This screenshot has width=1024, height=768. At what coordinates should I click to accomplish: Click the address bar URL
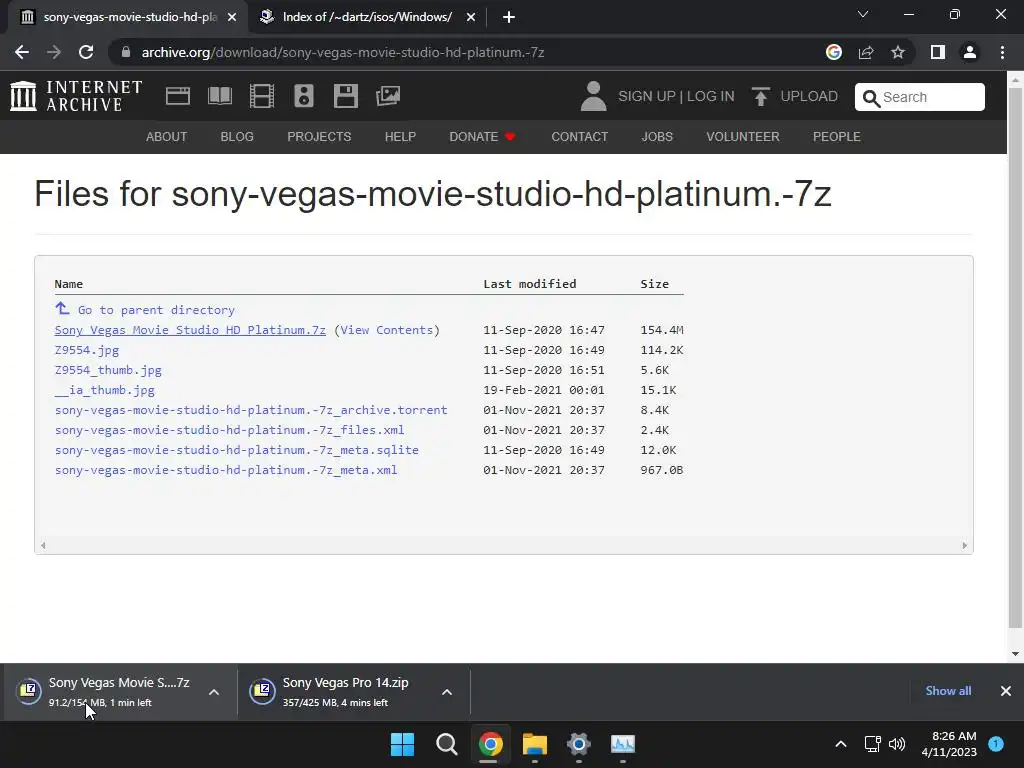pyautogui.click(x=343, y=52)
